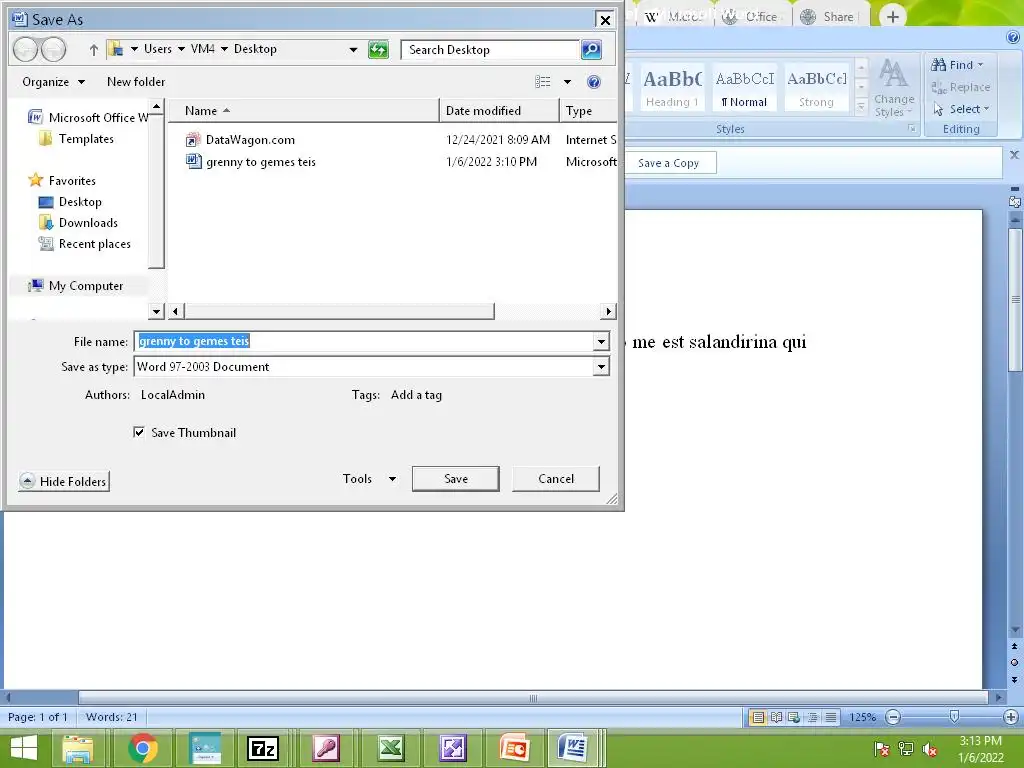1024x768 pixels.
Task: Click Find in the Editing group
Action: coord(957,65)
